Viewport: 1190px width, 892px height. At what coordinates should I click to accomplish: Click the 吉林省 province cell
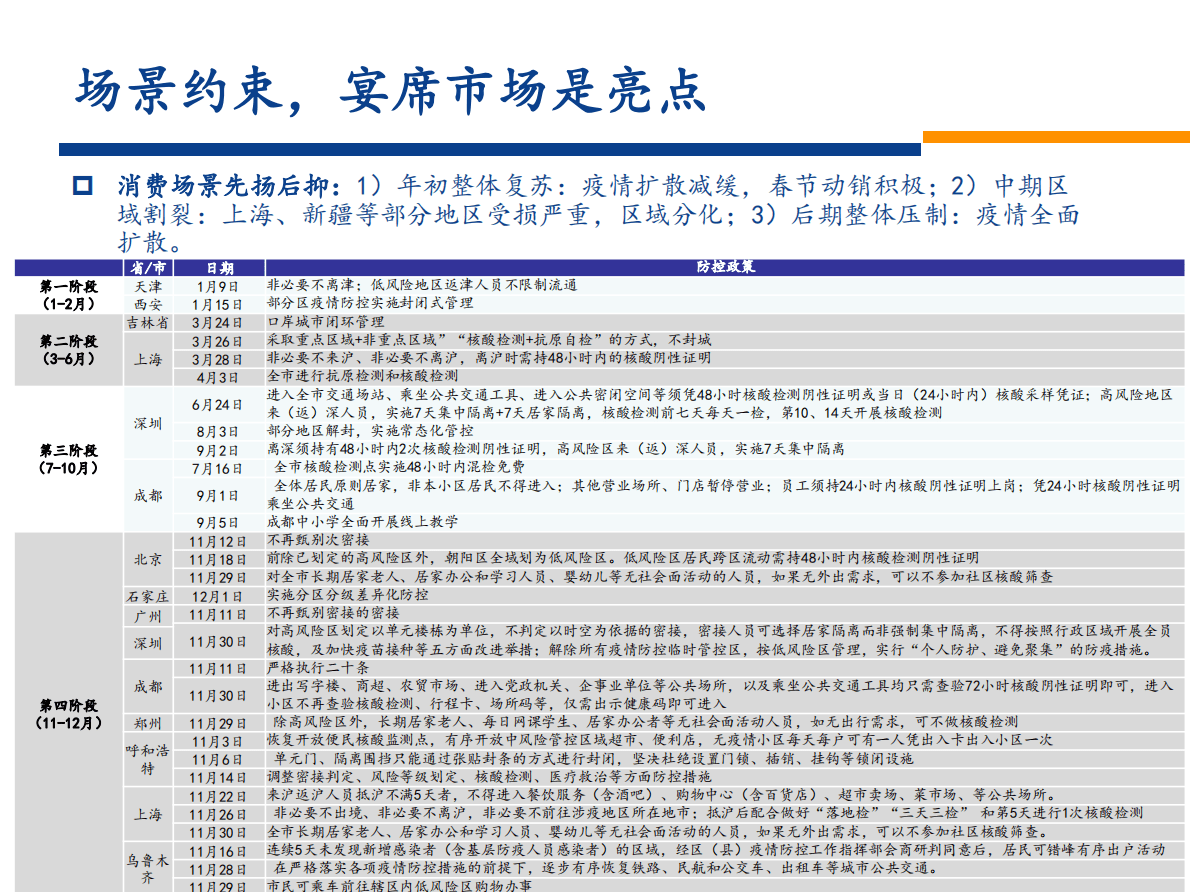(148, 322)
